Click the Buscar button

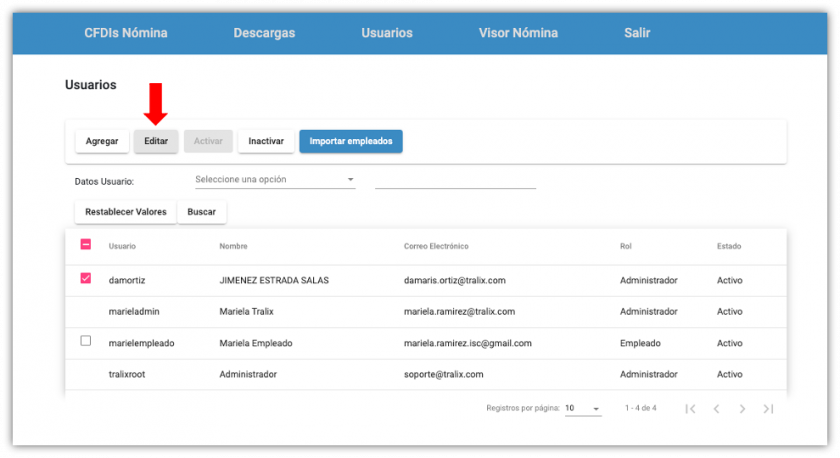pos(201,212)
